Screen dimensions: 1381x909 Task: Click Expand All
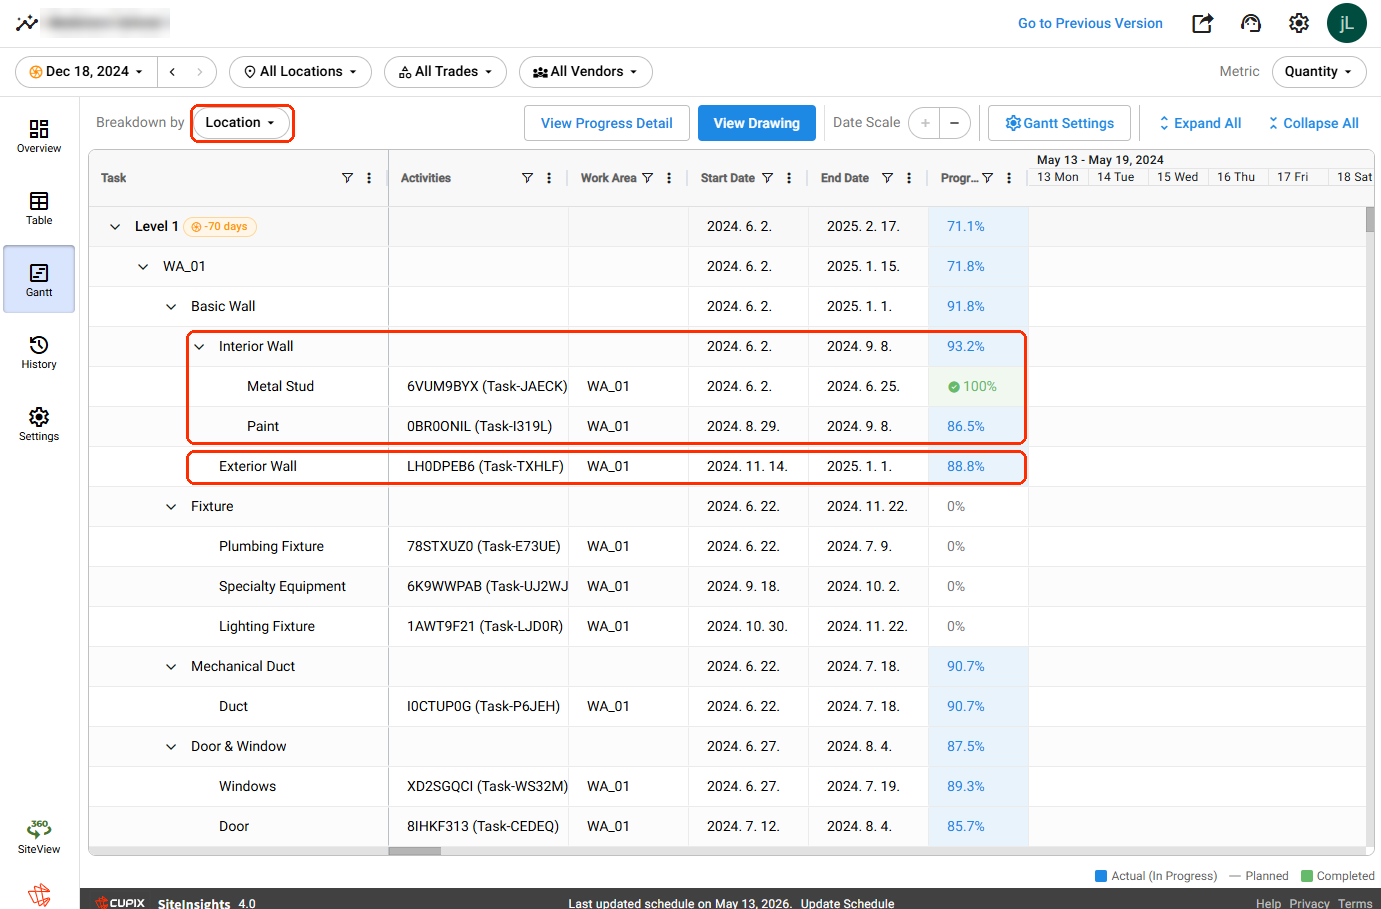[x=1200, y=123]
